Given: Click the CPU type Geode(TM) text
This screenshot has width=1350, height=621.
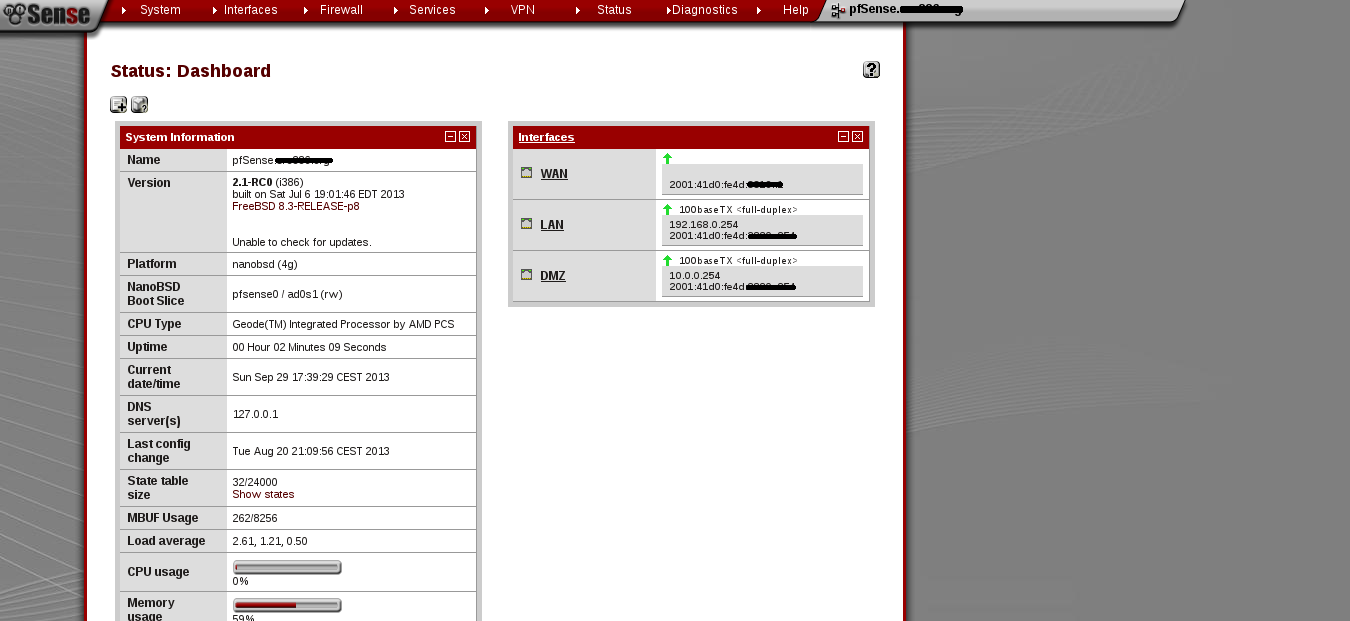Looking at the screenshot, I should click(343, 324).
